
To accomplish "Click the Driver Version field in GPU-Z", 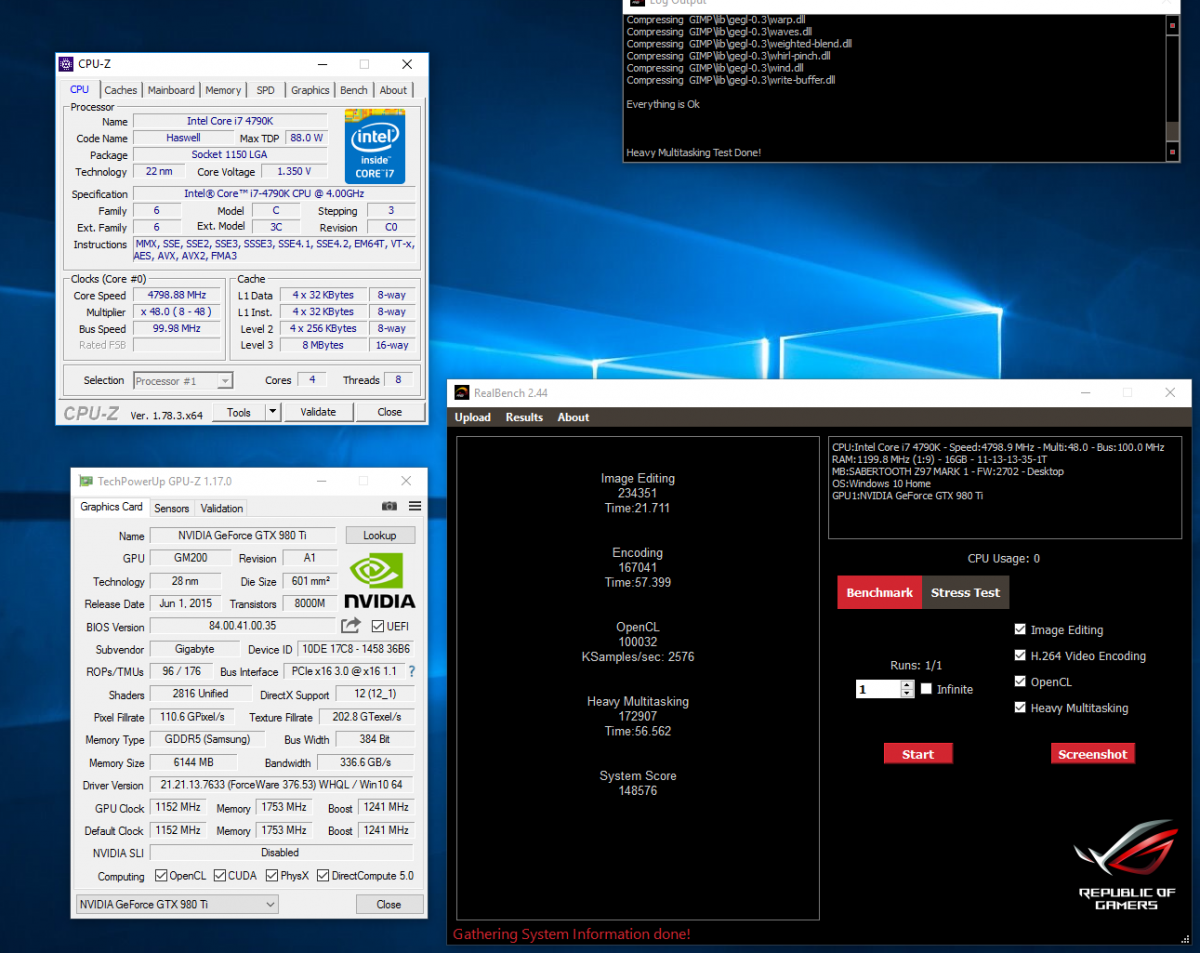I will click(281, 785).
